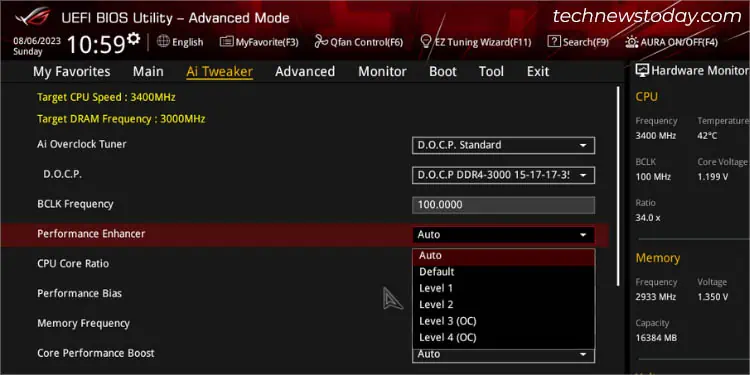Click the BCLK 100 MHz reading
The height and width of the screenshot is (375, 750).
pos(653,177)
